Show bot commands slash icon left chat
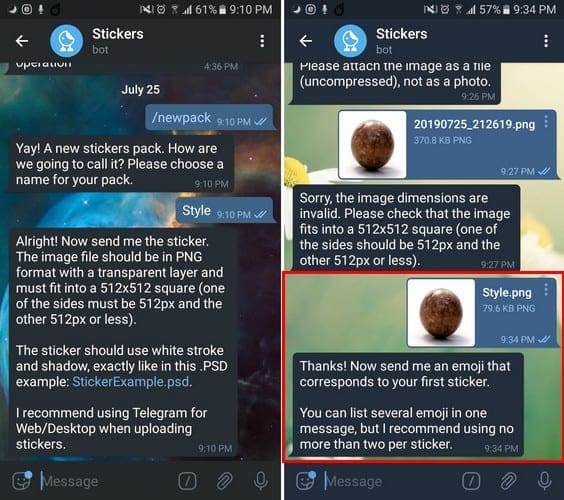Screen dimensions: 564x500 click(187, 481)
